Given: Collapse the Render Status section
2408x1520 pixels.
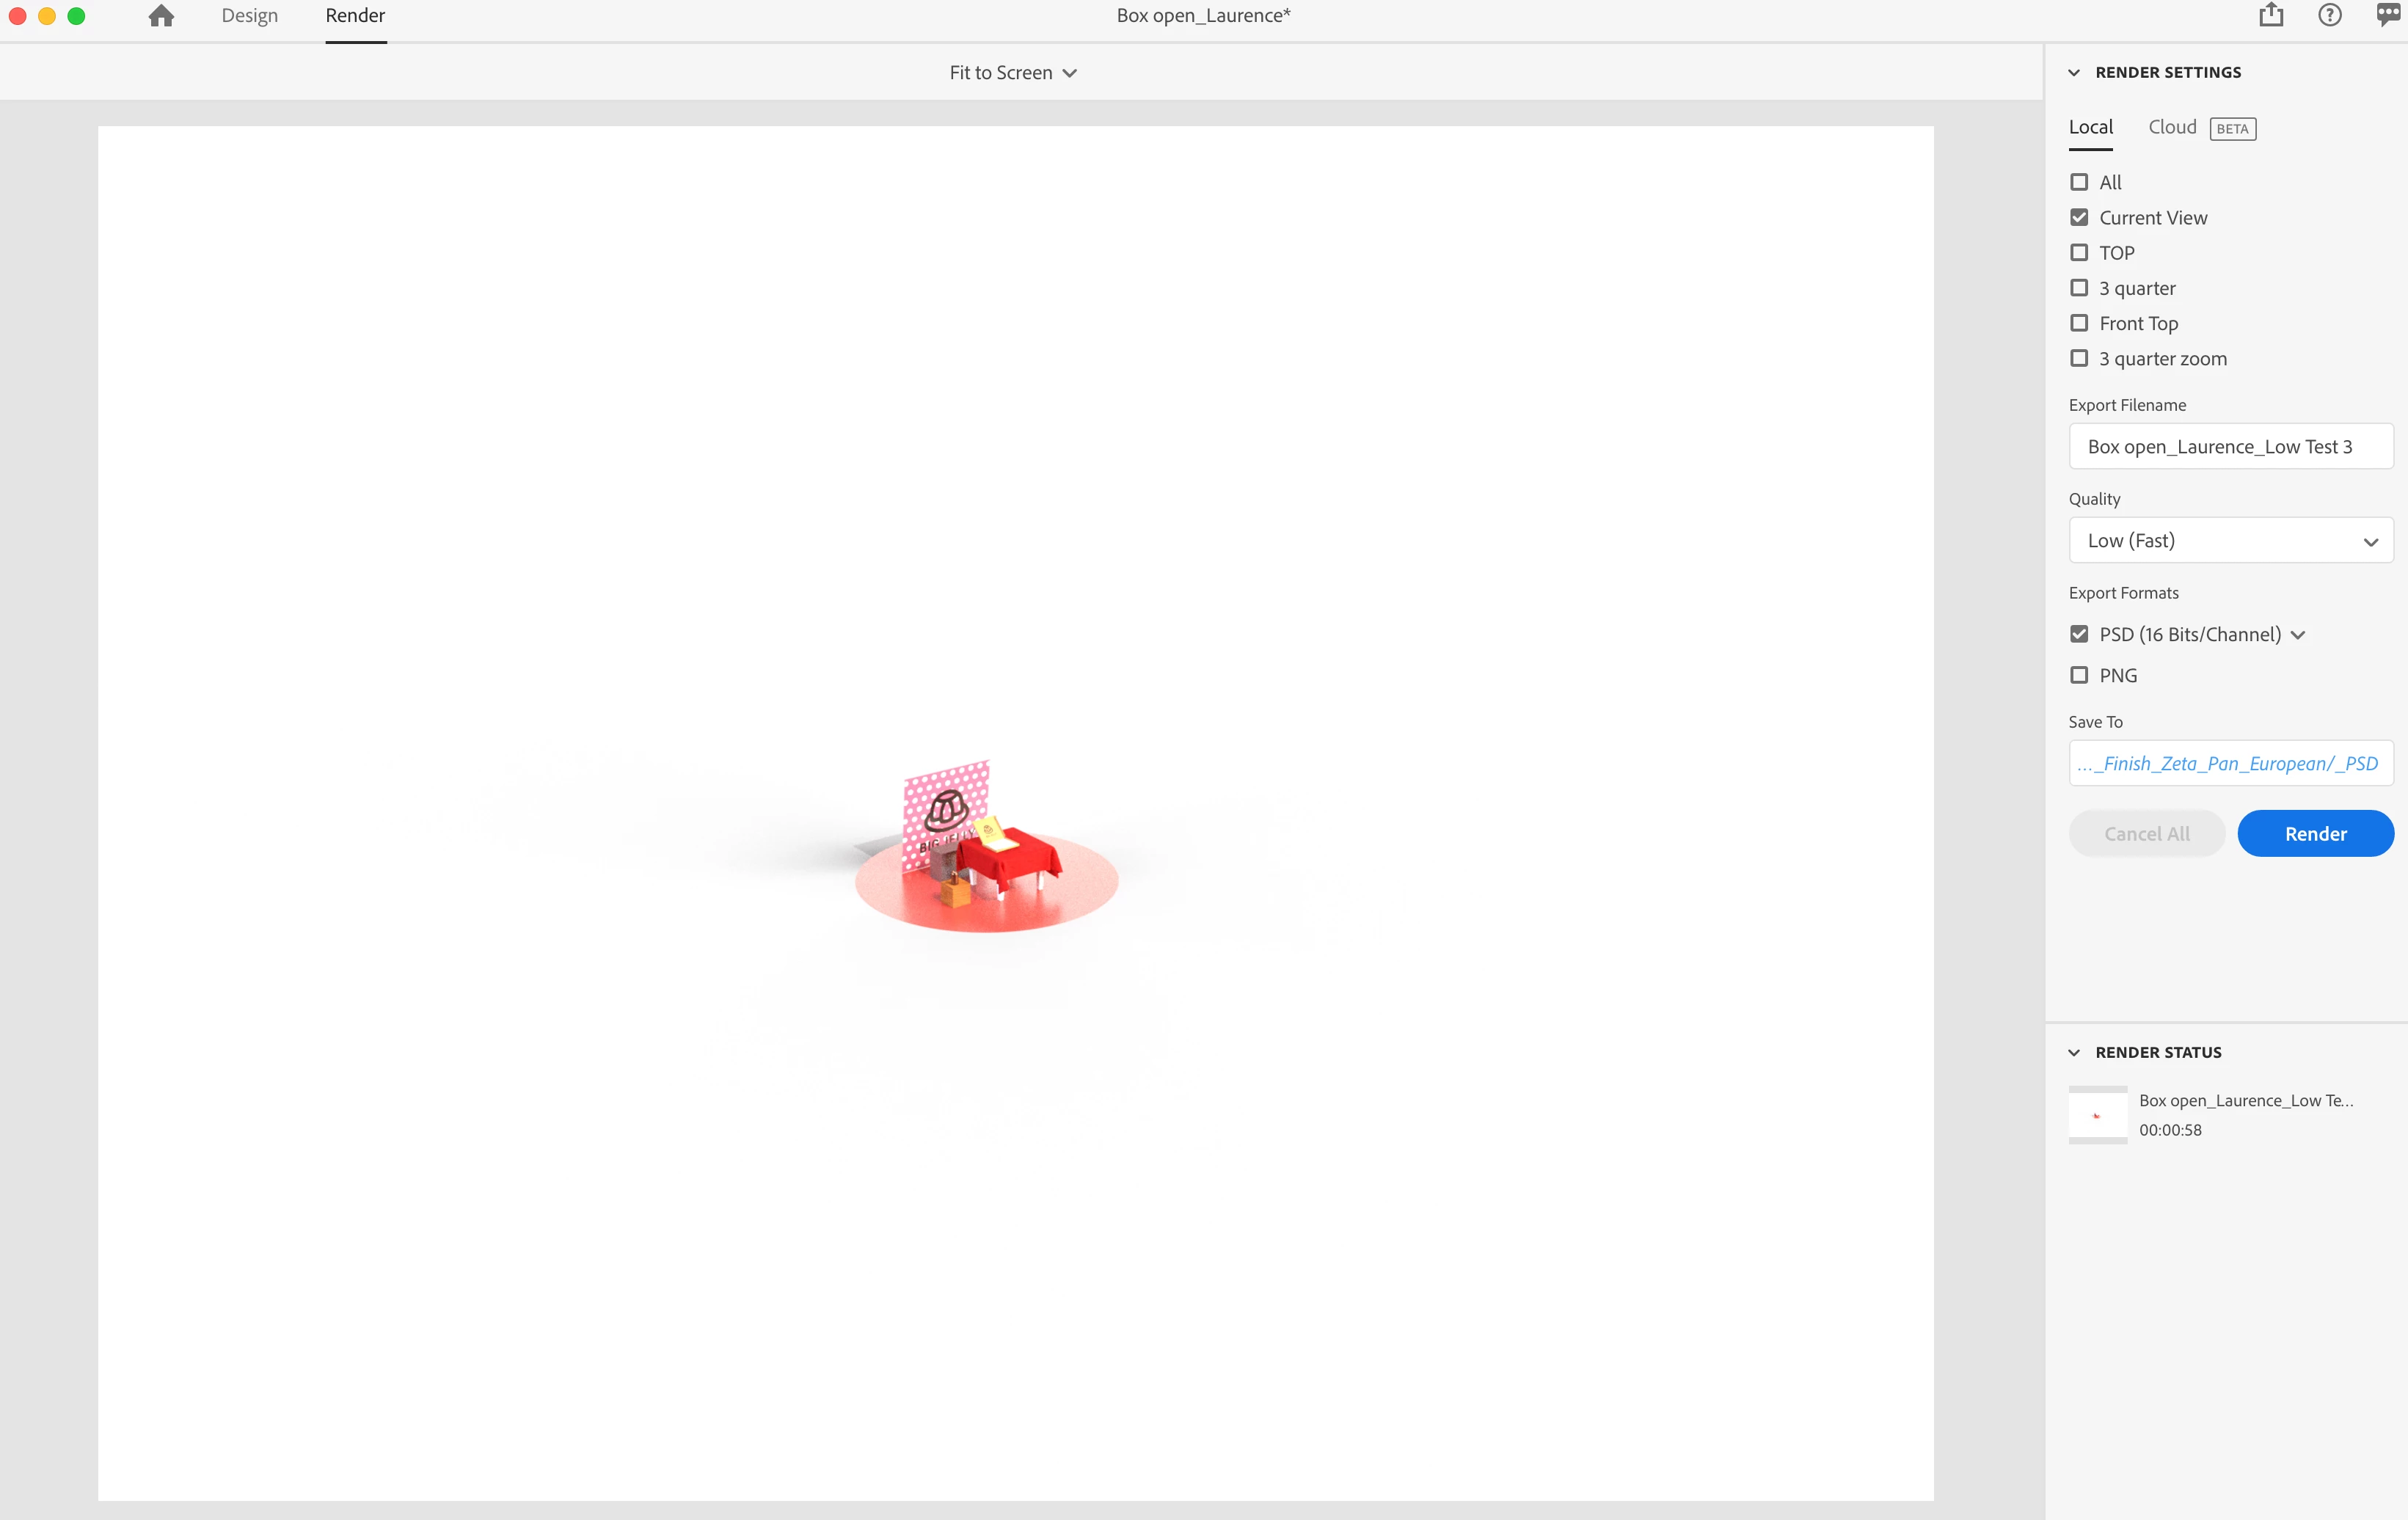Looking at the screenshot, I should click(x=2074, y=1052).
